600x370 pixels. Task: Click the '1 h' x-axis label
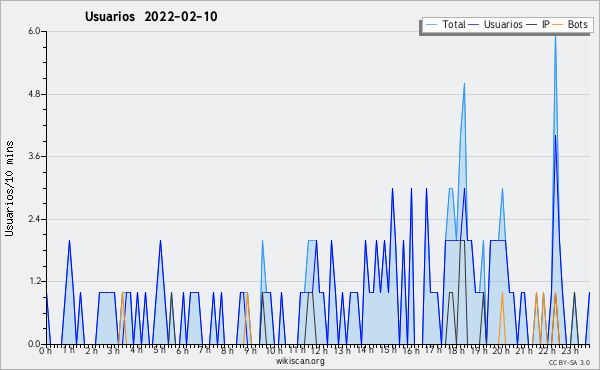tap(69, 350)
